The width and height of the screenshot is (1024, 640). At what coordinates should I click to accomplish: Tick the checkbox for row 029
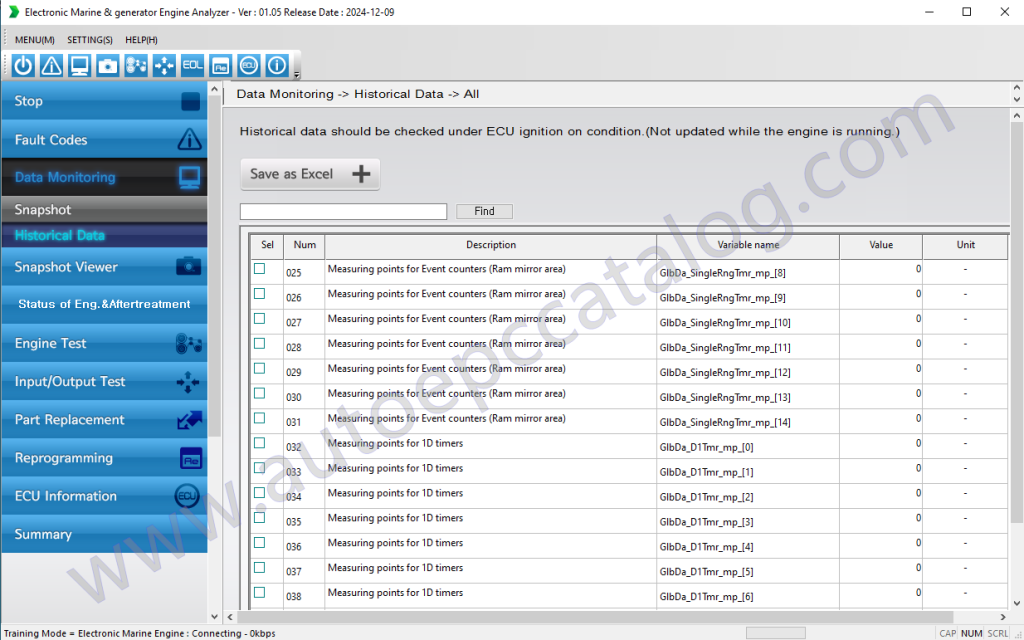click(259, 368)
